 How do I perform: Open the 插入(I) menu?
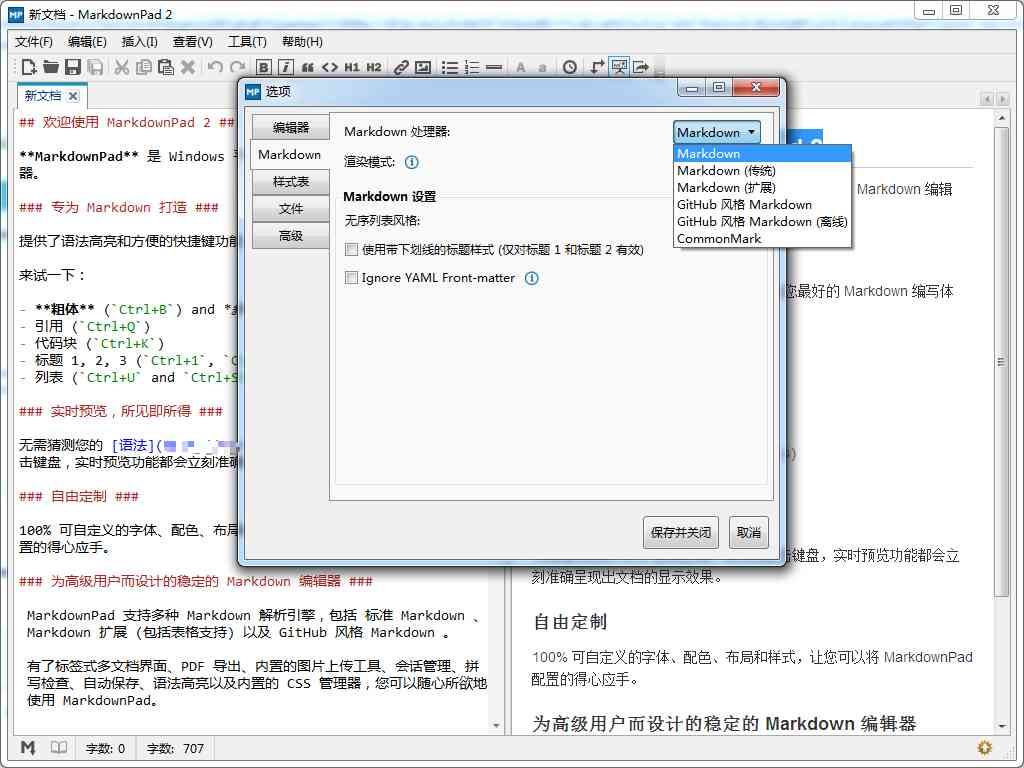[x=139, y=42]
